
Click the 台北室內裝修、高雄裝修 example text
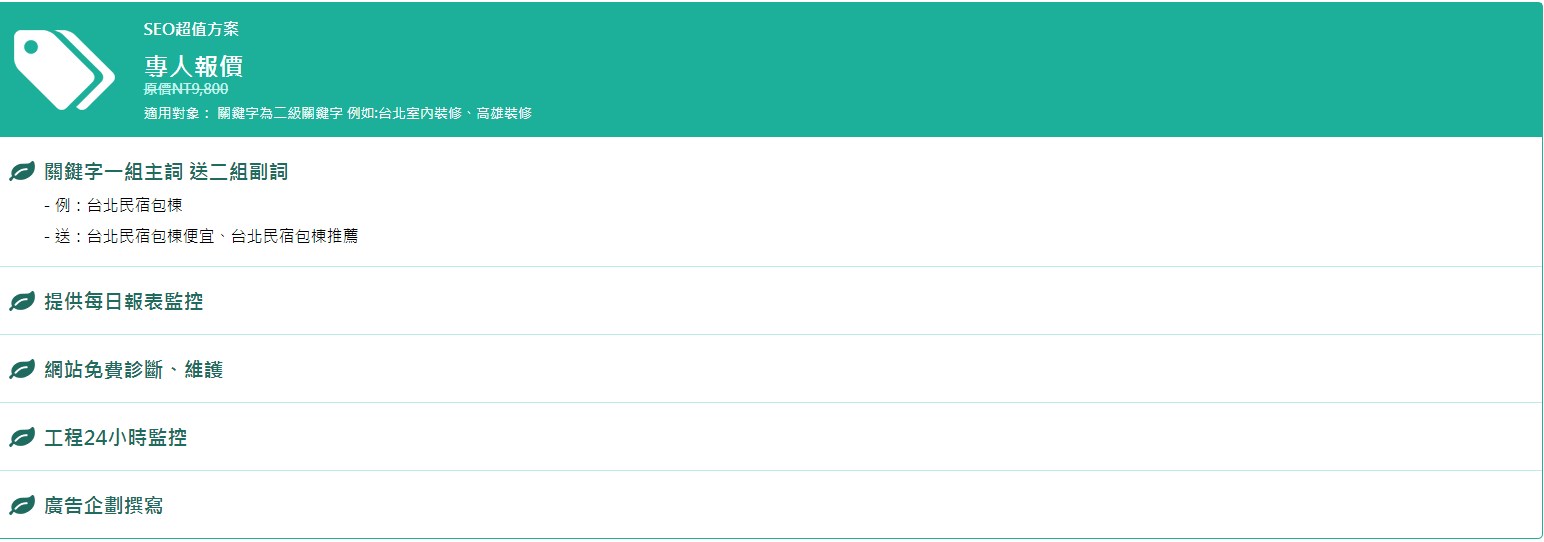click(455, 113)
